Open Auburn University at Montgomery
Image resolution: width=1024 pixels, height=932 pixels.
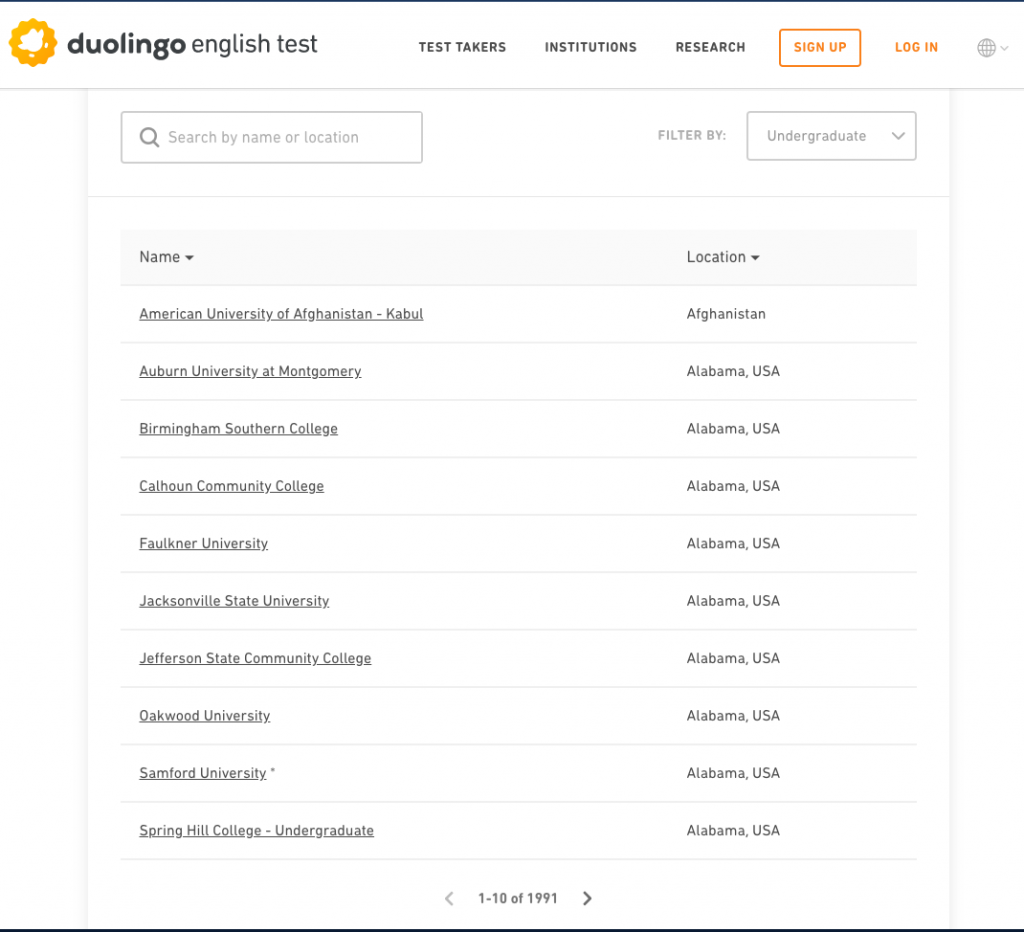point(250,372)
